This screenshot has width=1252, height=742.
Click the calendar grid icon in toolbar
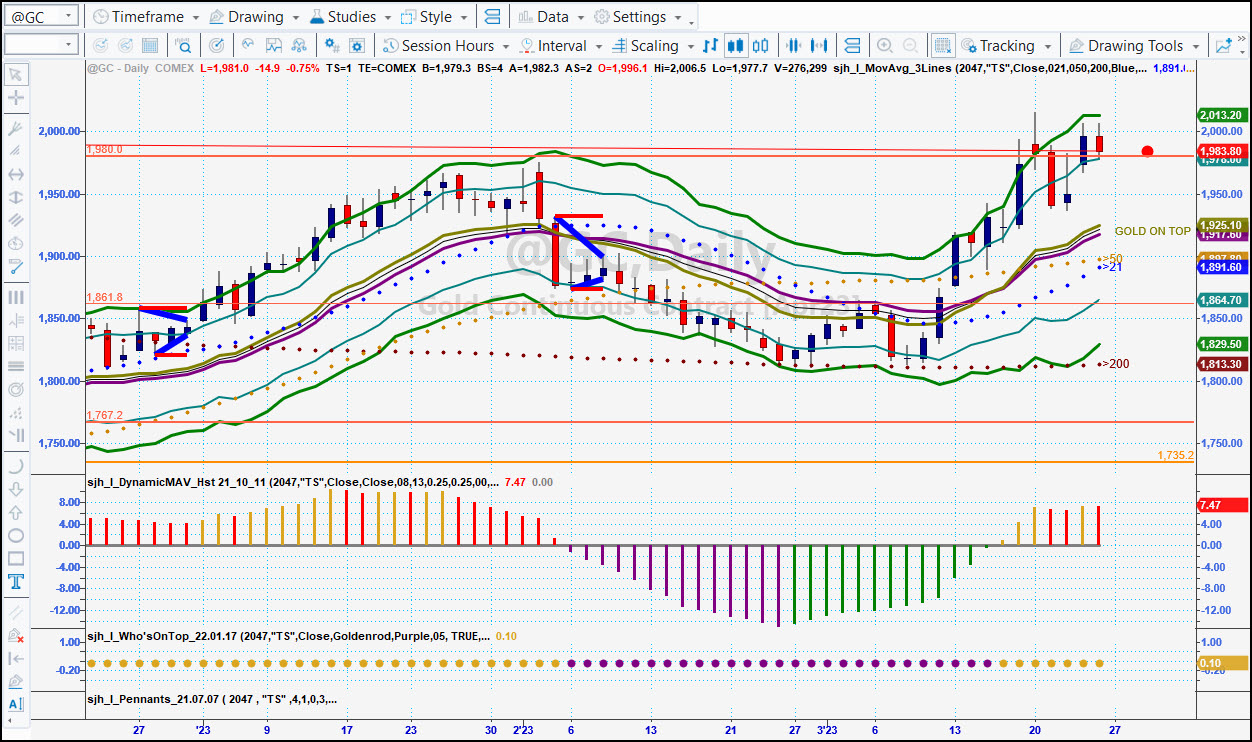pos(150,46)
